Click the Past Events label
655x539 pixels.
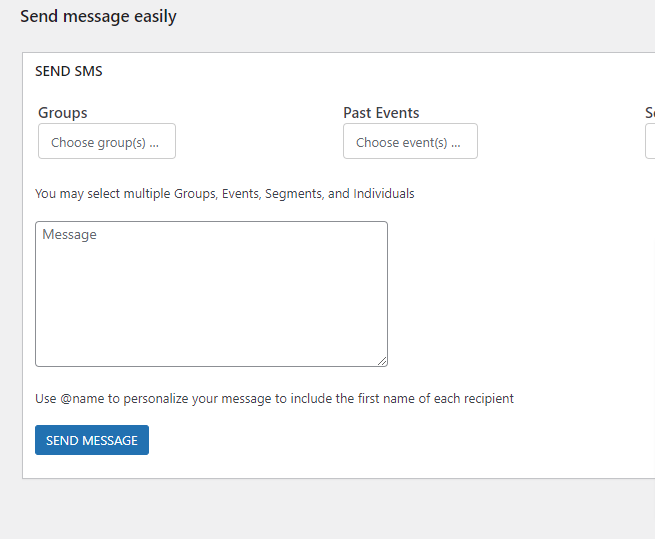coord(381,113)
